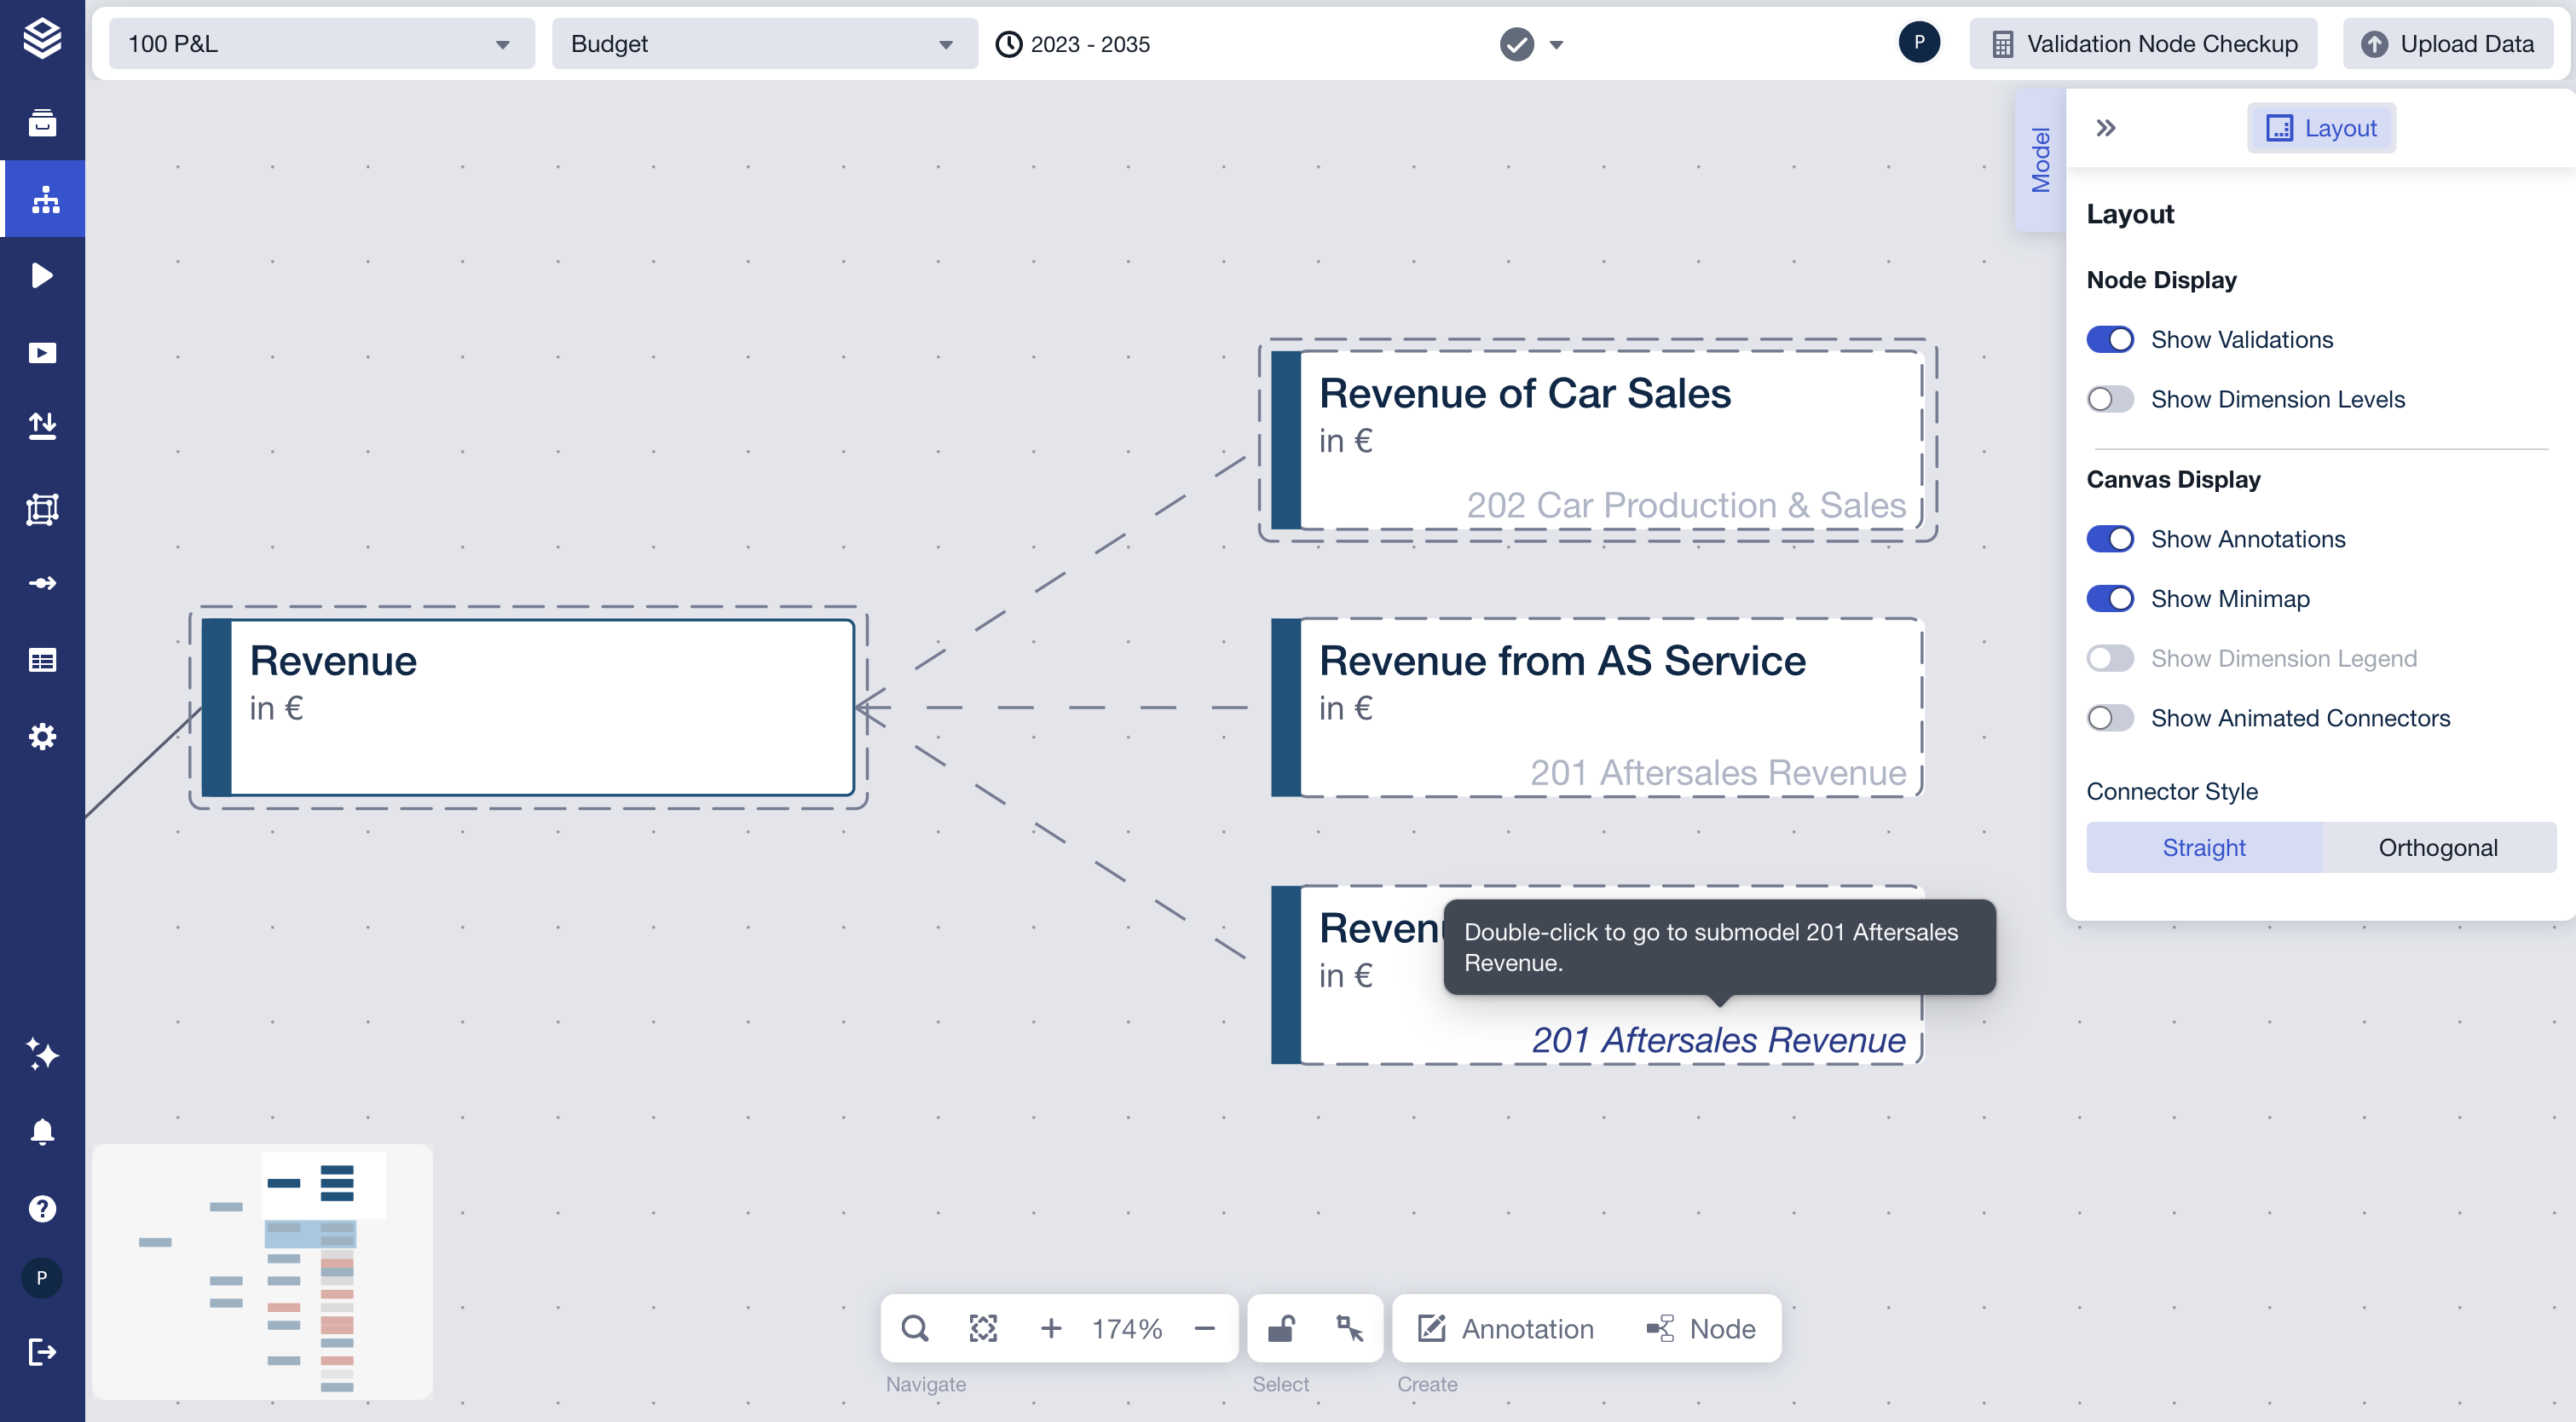This screenshot has height=1422, width=2576.
Task: Select Orthogonal connector style
Action: 2437,848
